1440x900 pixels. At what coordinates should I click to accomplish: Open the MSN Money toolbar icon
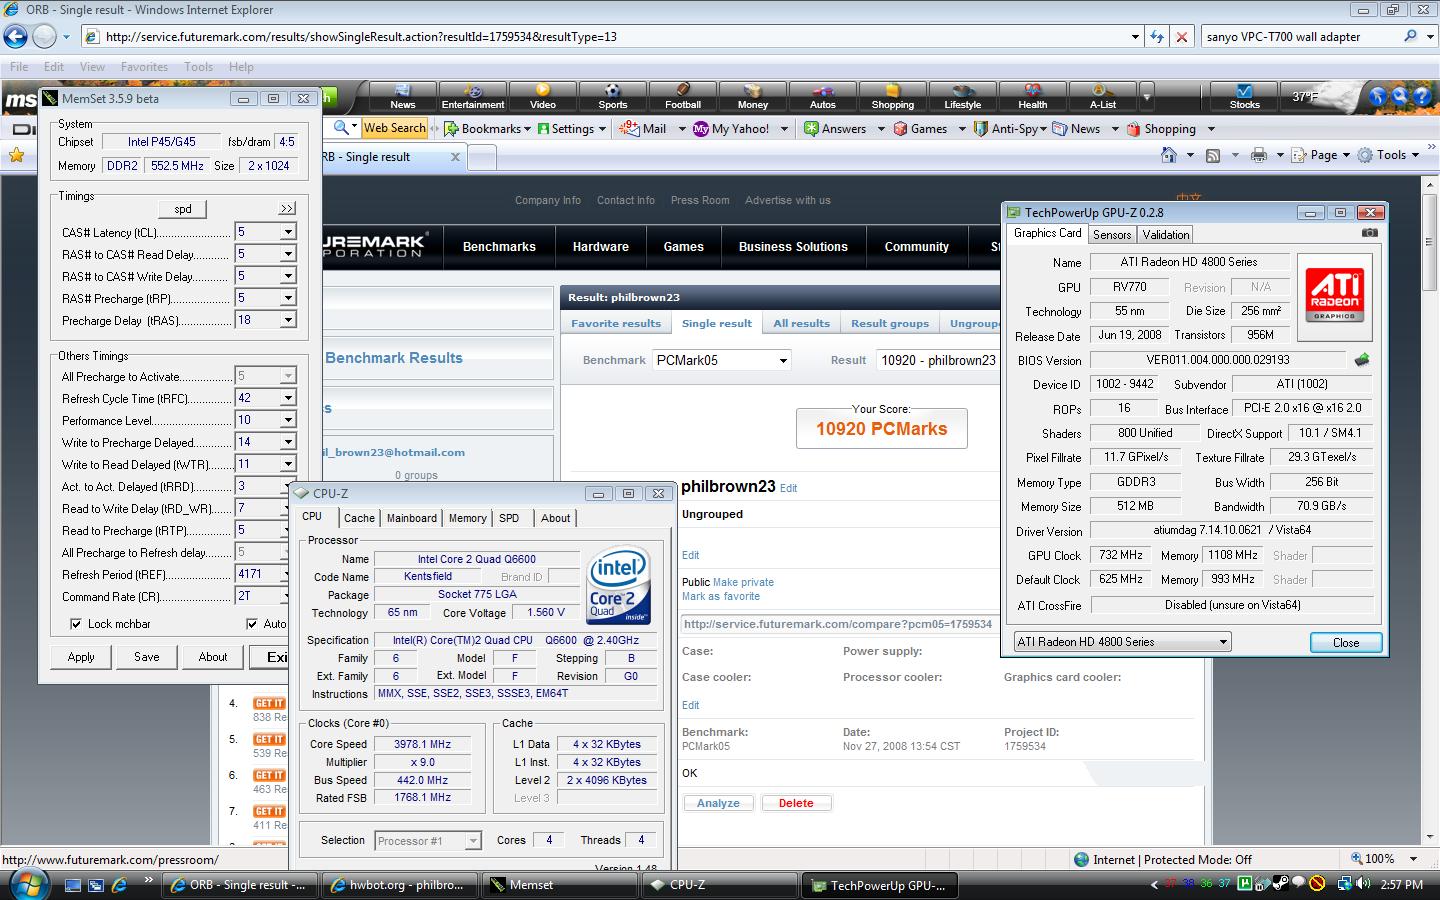tap(753, 97)
